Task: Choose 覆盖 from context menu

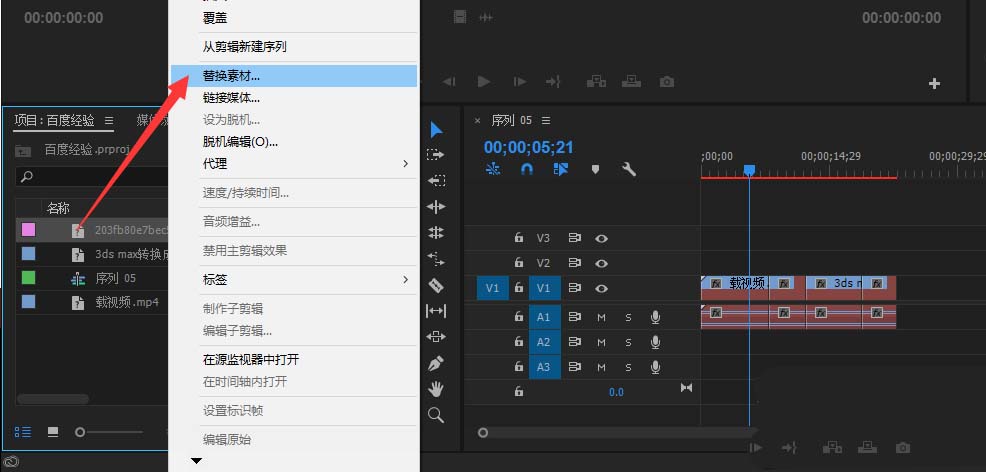Action: [x=294, y=18]
